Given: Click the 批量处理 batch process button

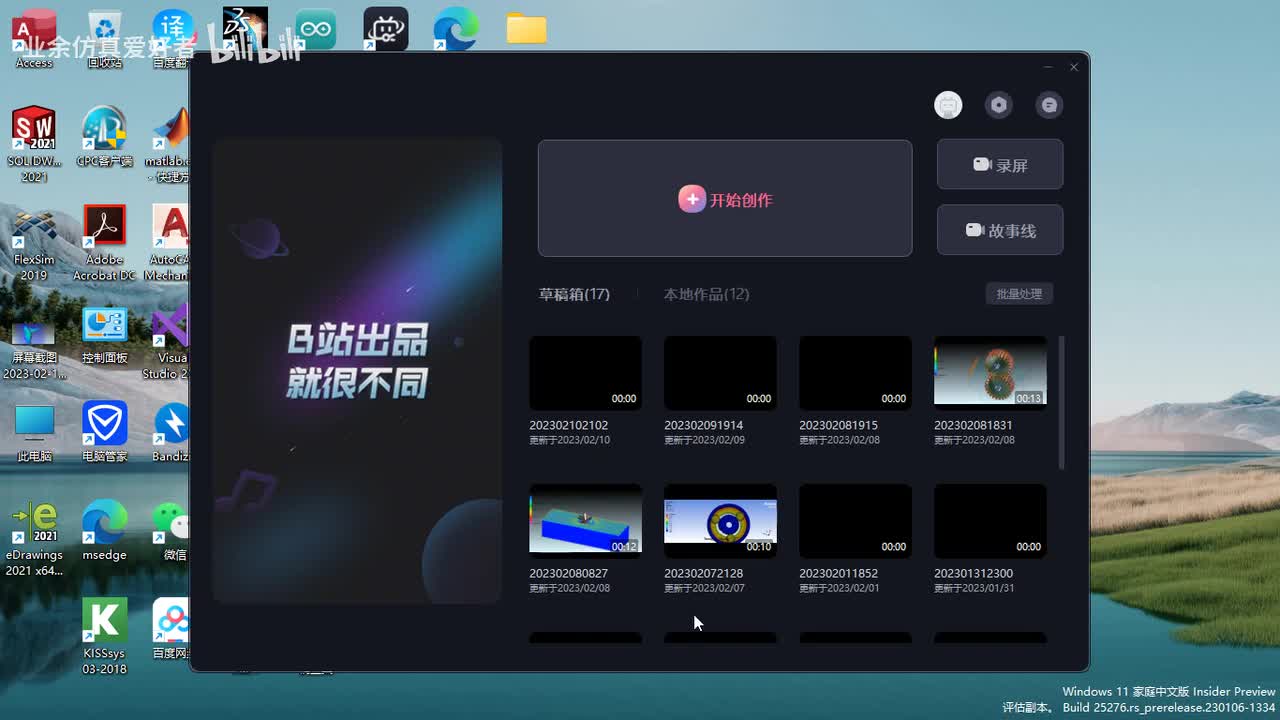Looking at the screenshot, I should pos(1019,294).
